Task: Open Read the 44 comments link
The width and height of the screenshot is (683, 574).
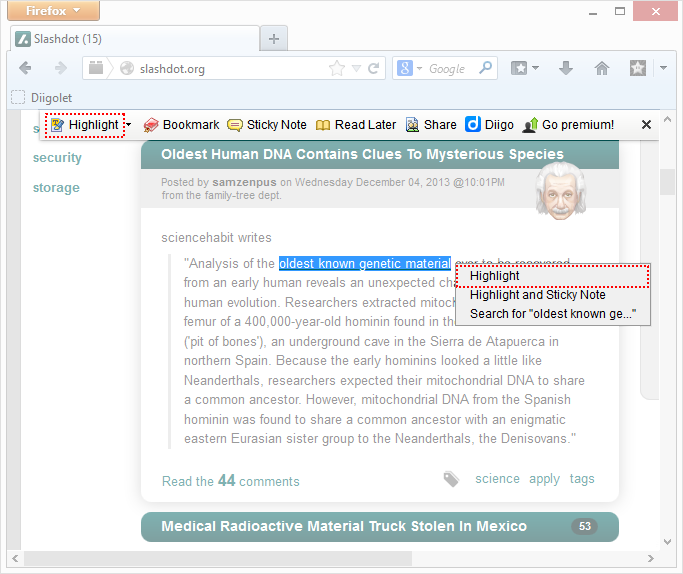Action: tap(230, 481)
